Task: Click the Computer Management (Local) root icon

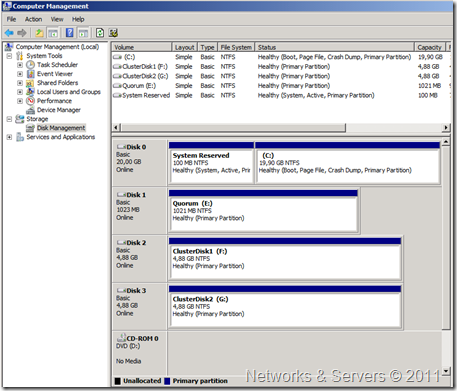Action: [x=9, y=47]
